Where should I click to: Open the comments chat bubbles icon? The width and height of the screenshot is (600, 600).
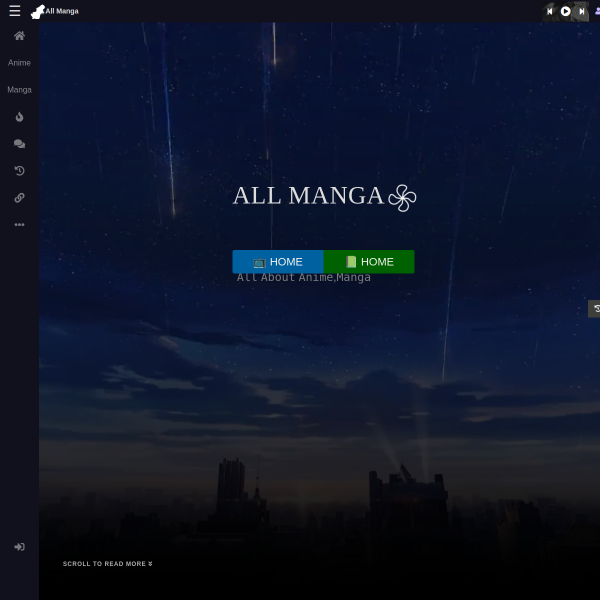(19, 144)
